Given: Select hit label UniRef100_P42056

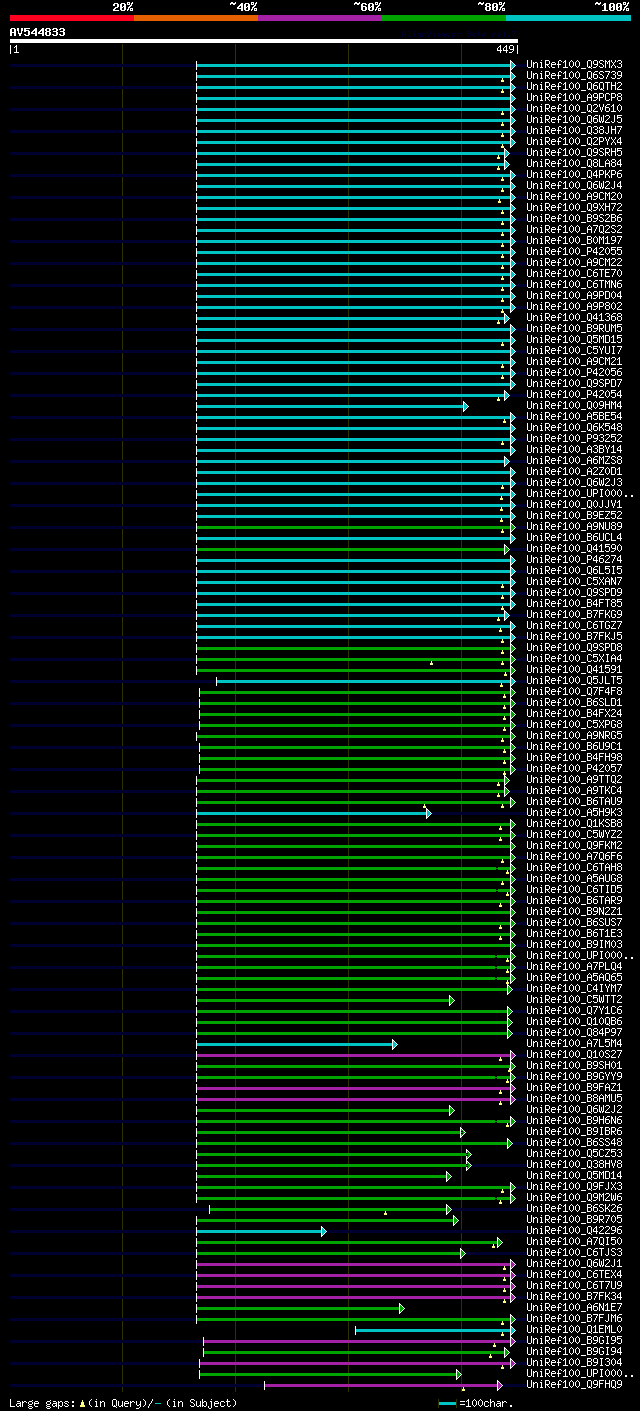Looking at the screenshot, I should pyautogui.click(x=573, y=372).
